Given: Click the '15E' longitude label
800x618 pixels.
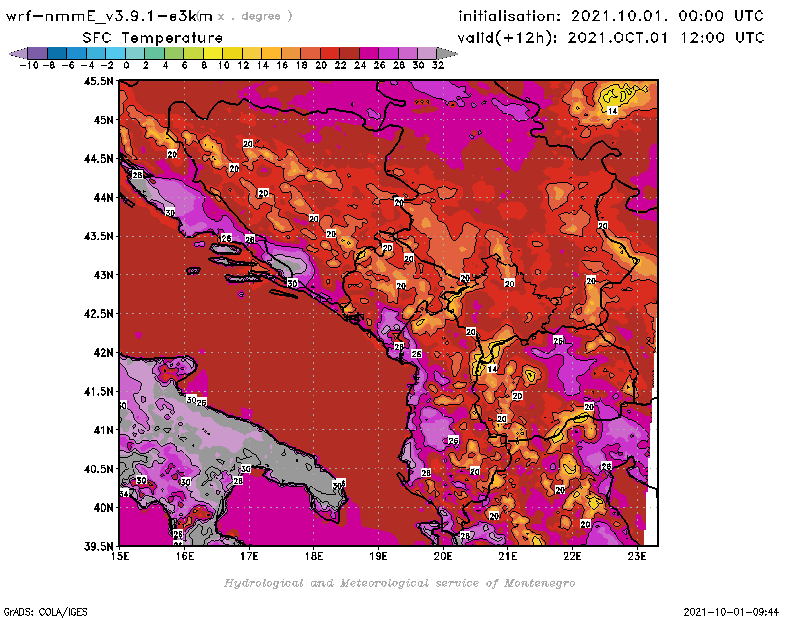Looking at the screenshot, I should pyautogui.click(x=120, y=556).
